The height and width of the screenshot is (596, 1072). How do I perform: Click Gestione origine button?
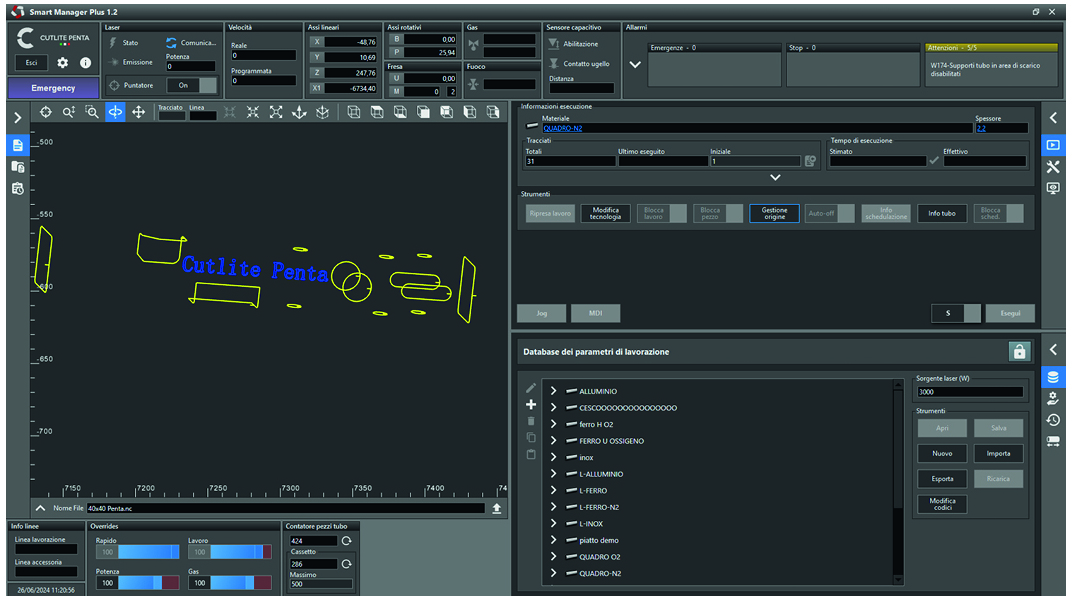[775, 213]
